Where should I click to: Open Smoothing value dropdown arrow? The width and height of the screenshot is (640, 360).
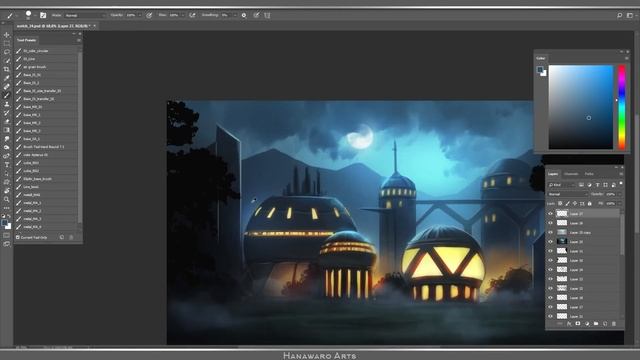[235, 15]
